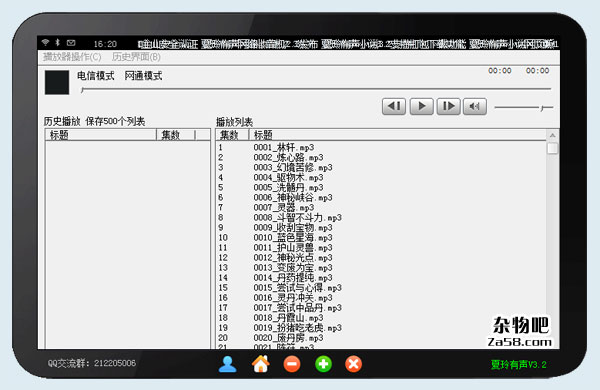600x390 pixels.
Task: Click the red X close icon
Action: (354, 364)
